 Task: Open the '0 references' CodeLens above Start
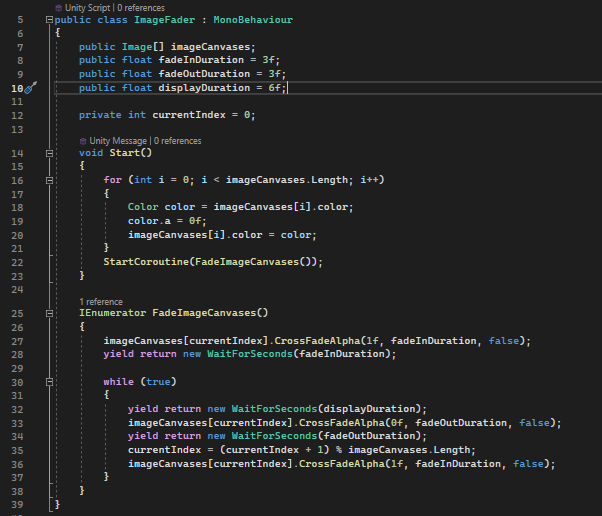[177, 141]
